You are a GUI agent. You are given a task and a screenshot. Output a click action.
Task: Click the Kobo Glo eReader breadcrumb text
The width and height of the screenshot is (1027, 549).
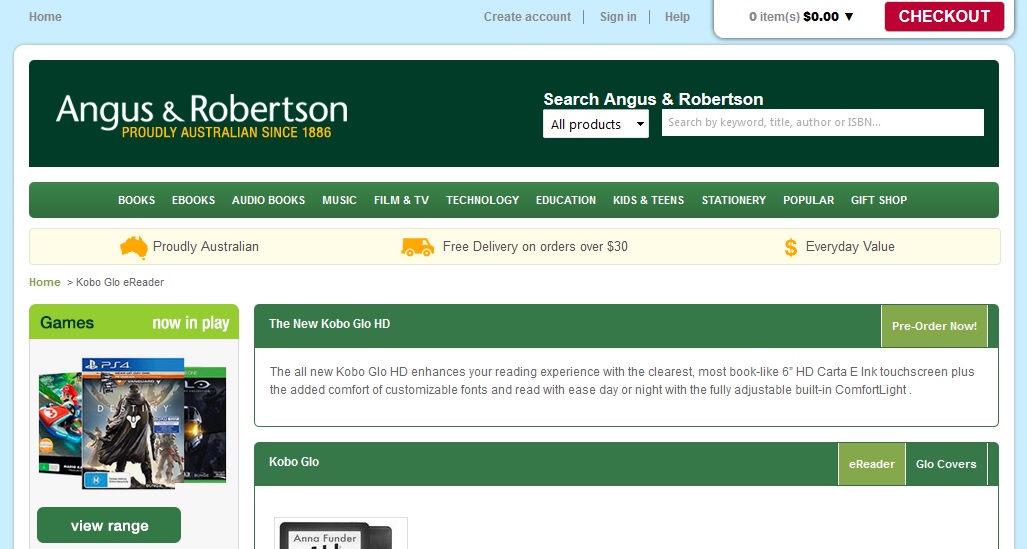tap(120, 282)
